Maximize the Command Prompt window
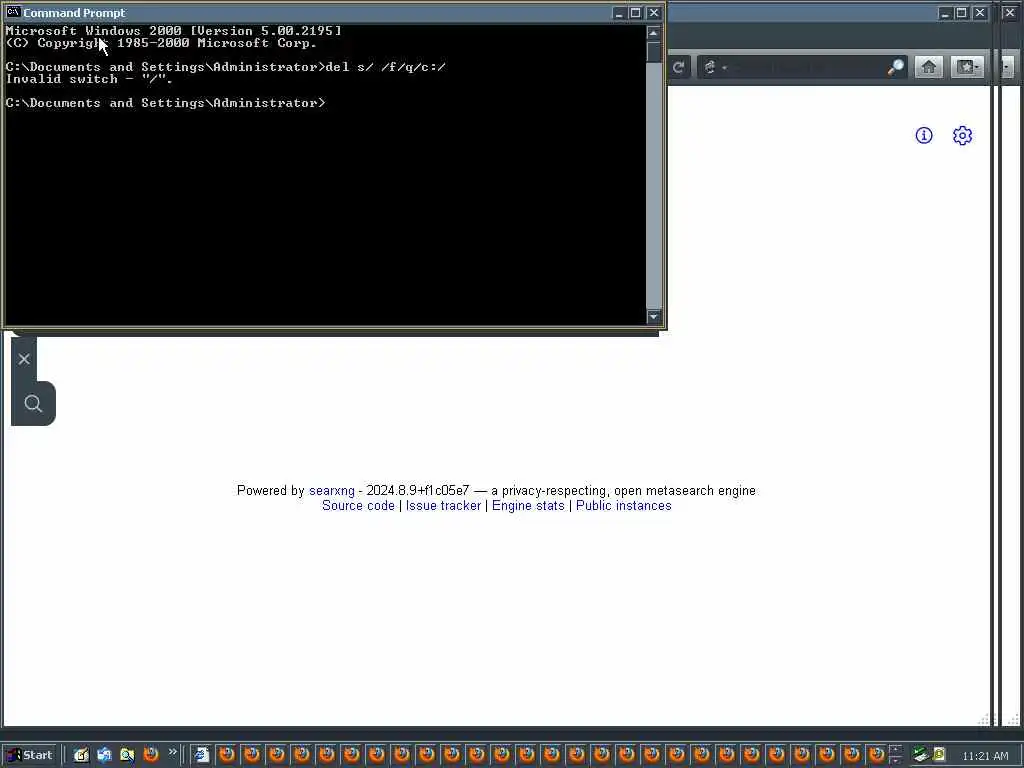 [635, 13]
